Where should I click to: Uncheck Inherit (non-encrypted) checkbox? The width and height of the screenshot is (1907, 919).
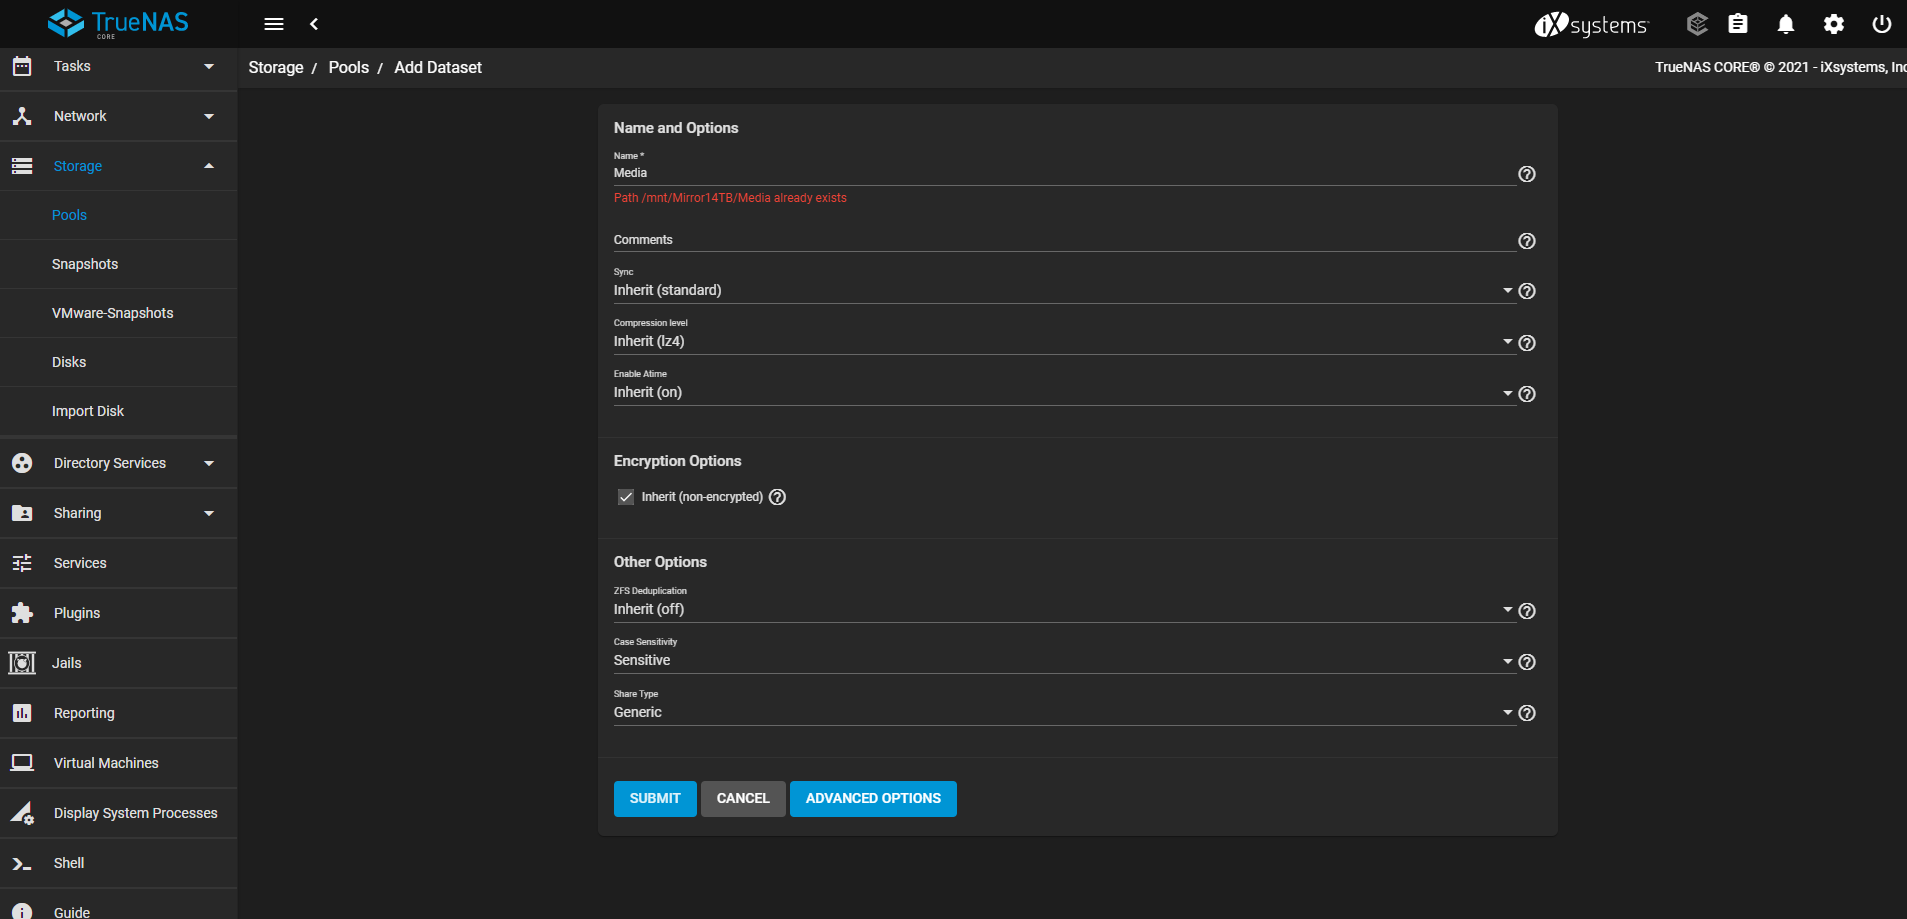pos(626,497)
